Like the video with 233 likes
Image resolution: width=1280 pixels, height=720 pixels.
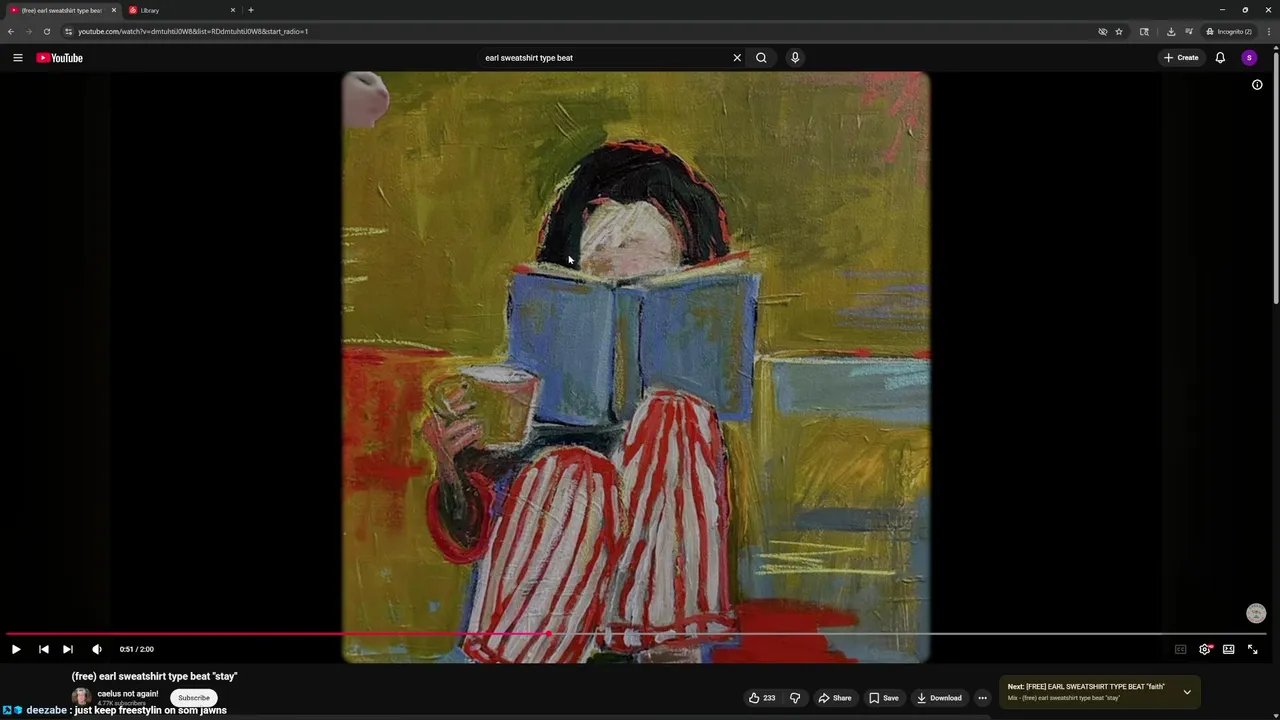click(762, 698)
